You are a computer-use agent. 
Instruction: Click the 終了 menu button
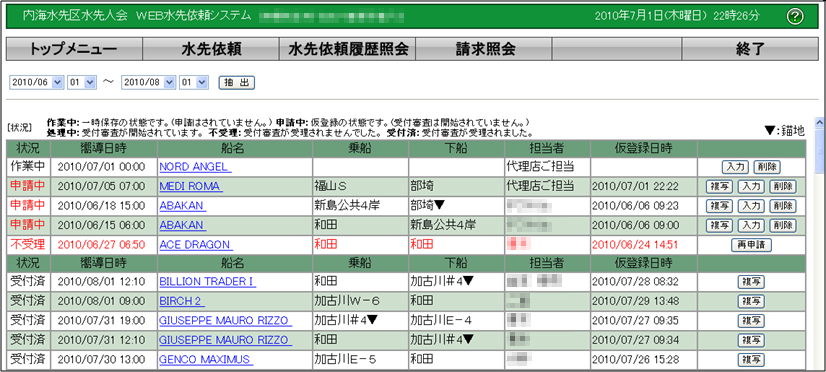[x=751, y=50]
